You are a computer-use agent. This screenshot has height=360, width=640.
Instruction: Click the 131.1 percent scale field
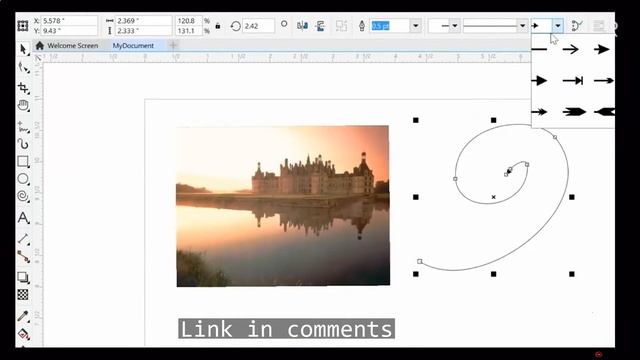[x=188, y=31]
